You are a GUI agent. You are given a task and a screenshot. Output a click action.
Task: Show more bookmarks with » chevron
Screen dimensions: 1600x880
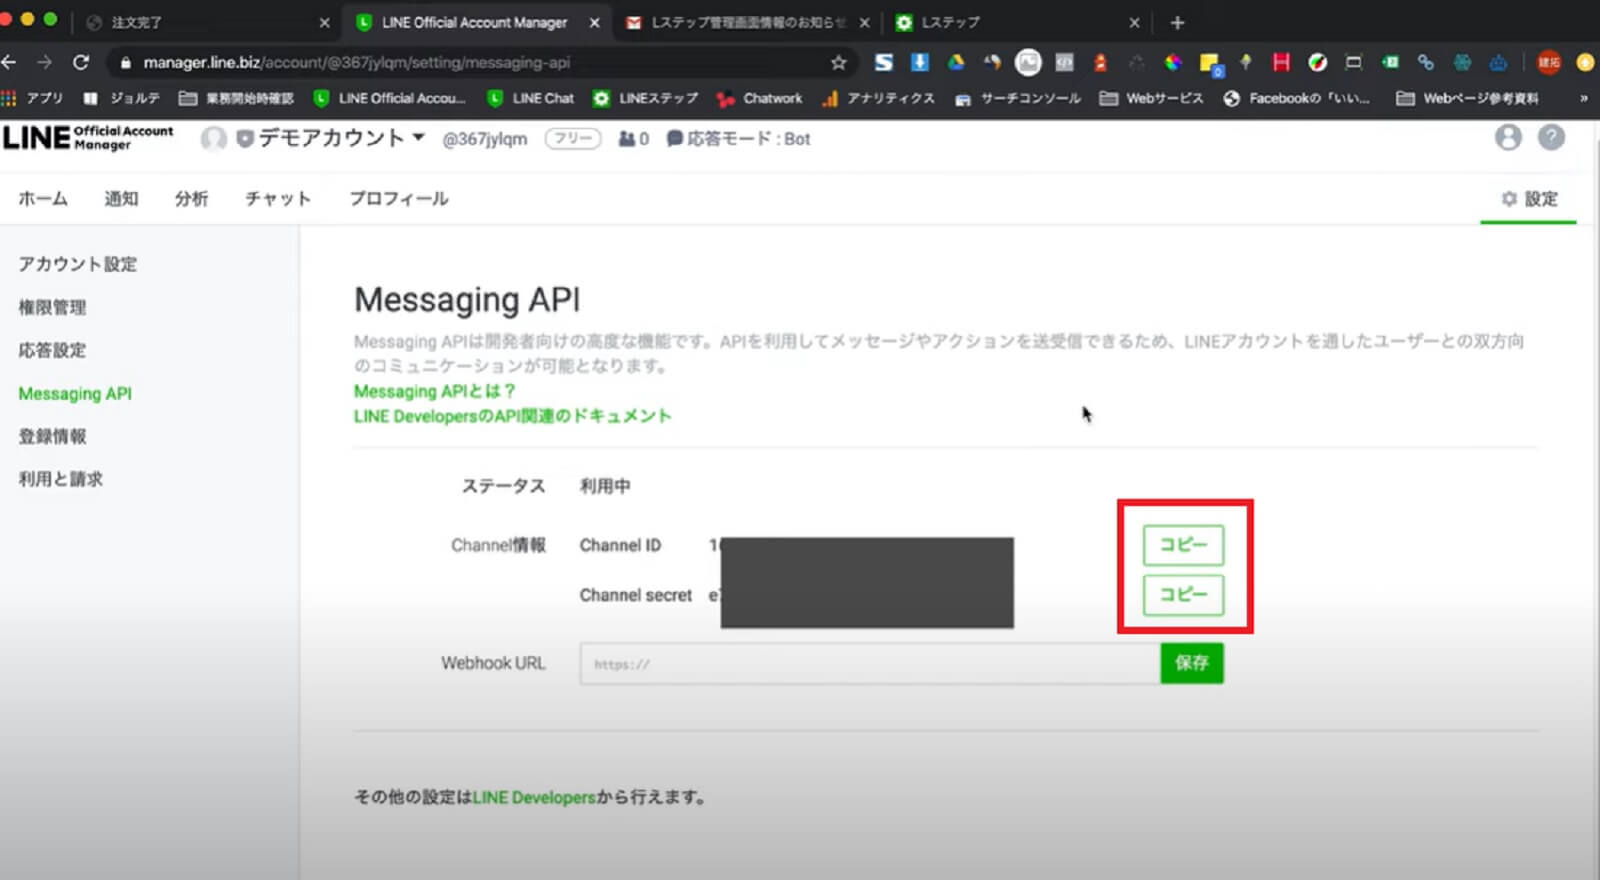[1583, 98]
